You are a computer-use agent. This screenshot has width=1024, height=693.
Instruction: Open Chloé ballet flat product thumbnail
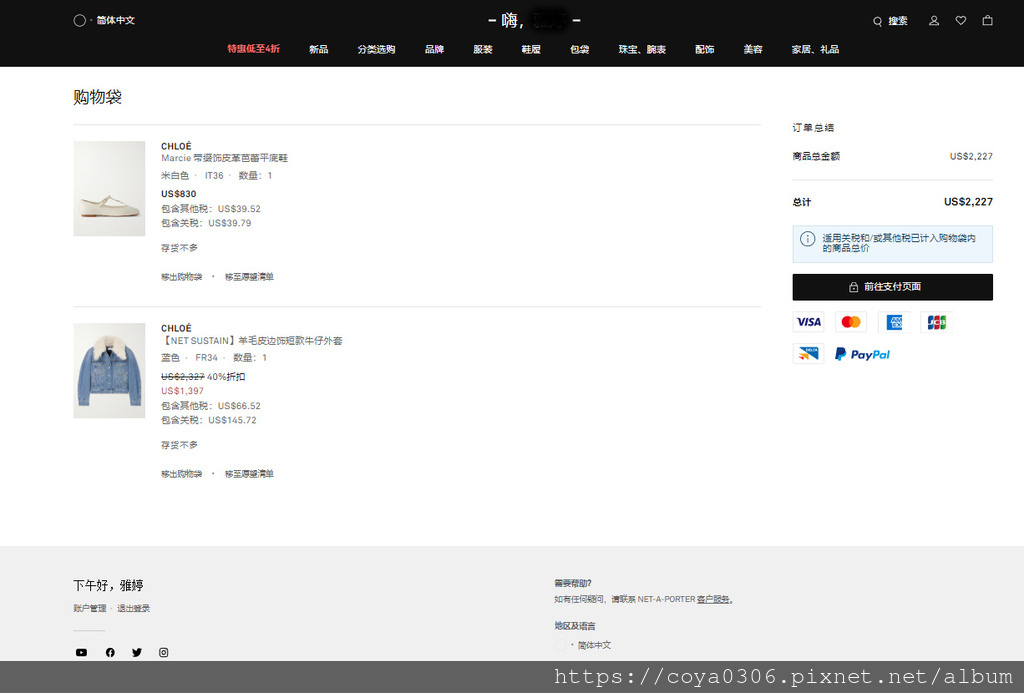109,188
